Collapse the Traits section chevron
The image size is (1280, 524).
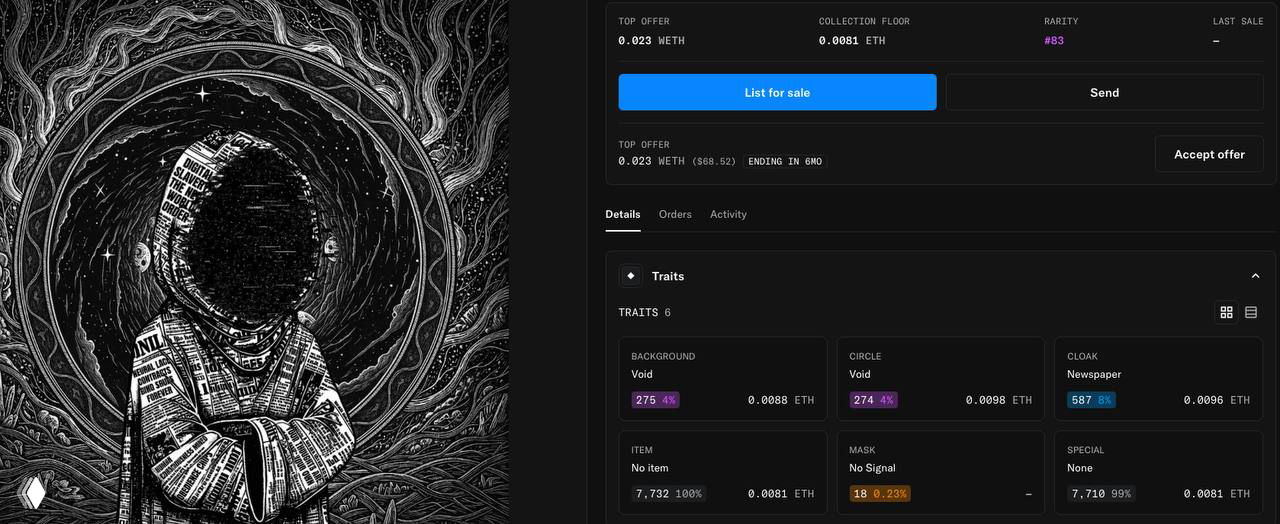pyautogui.click(x=1255, y=276)
